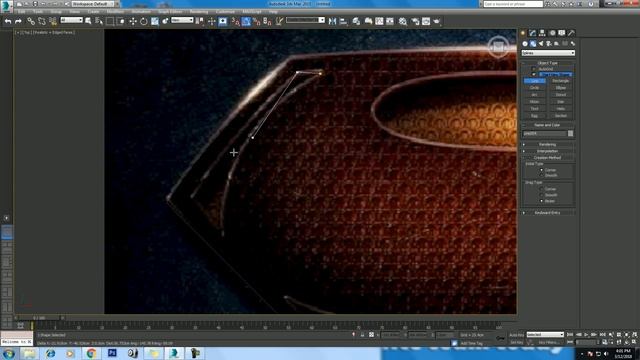This screenshot has height=360, width=640.
Task: Expand the Rendering rollout
Action: point(548,144)
